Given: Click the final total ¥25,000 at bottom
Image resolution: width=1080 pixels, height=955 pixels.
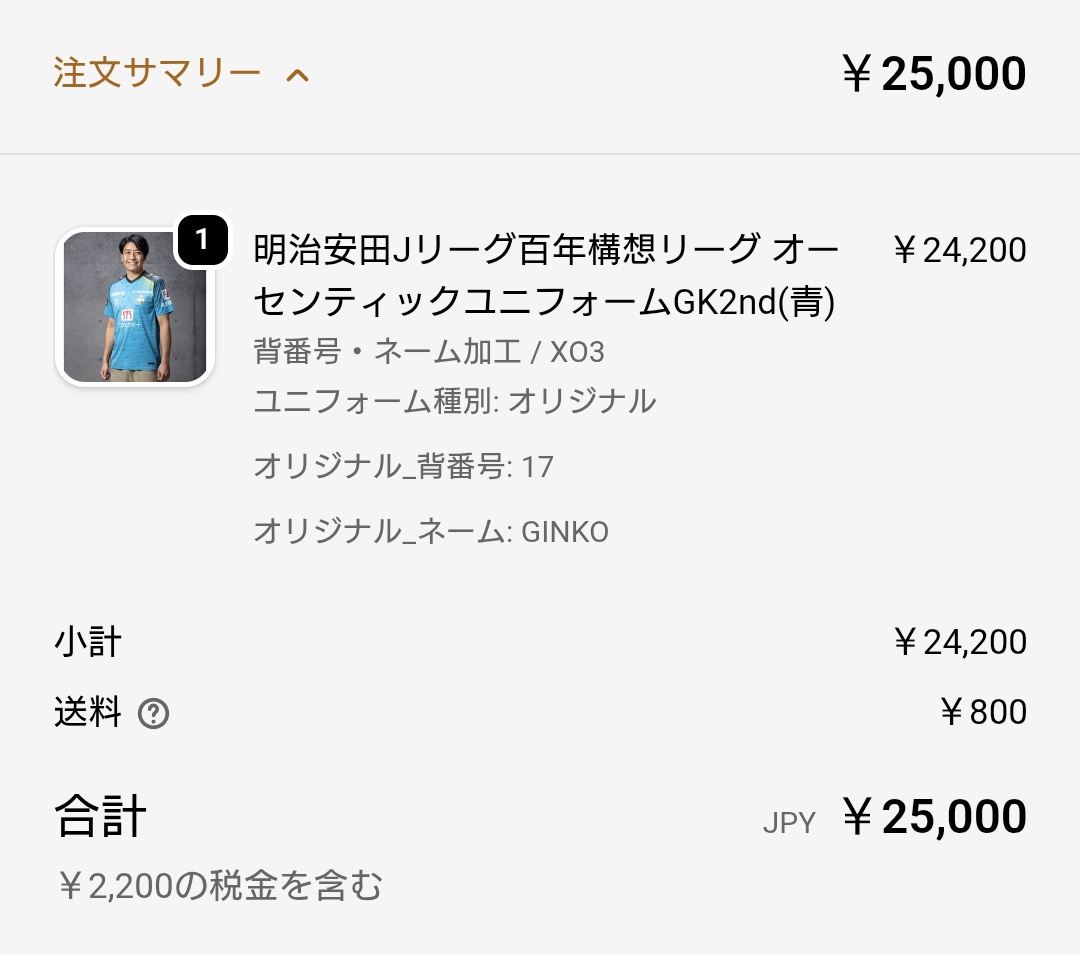Looking at the screenshot, I should tap(933, 817).
